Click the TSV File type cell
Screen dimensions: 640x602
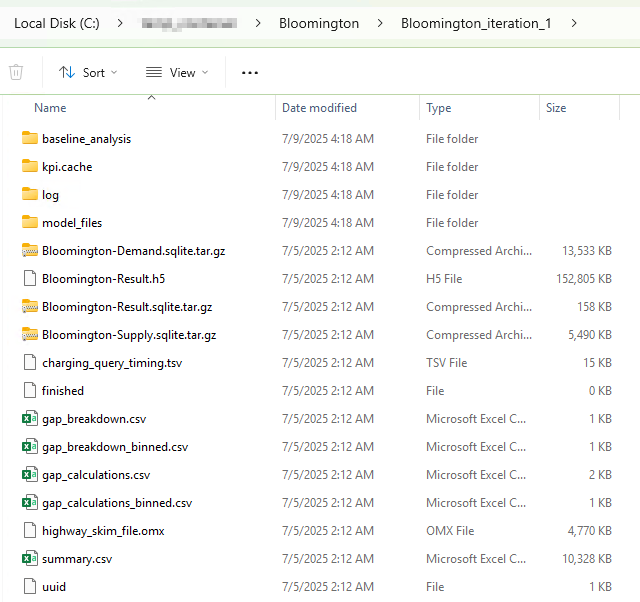(447, 363)
